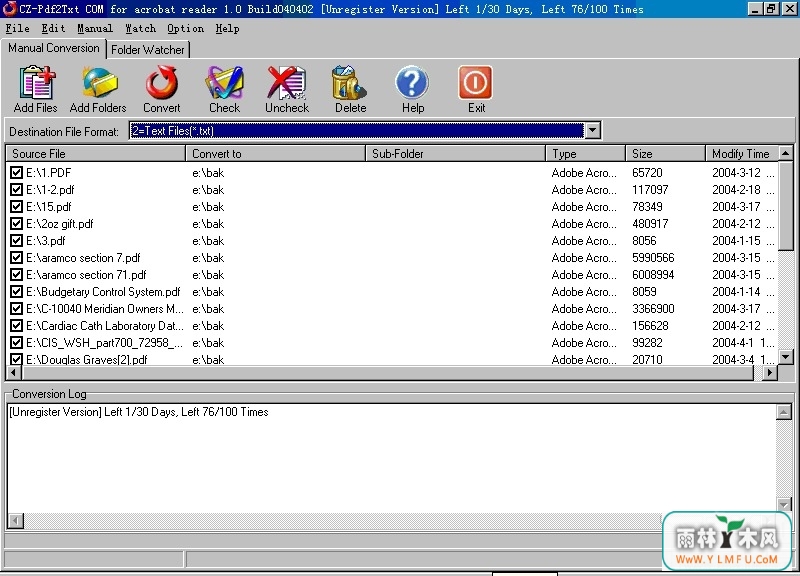Viewport: 800px width, 576px height.
Task: Click the vertical scrollbar thumb of file list
Action: tap(786, 207)
